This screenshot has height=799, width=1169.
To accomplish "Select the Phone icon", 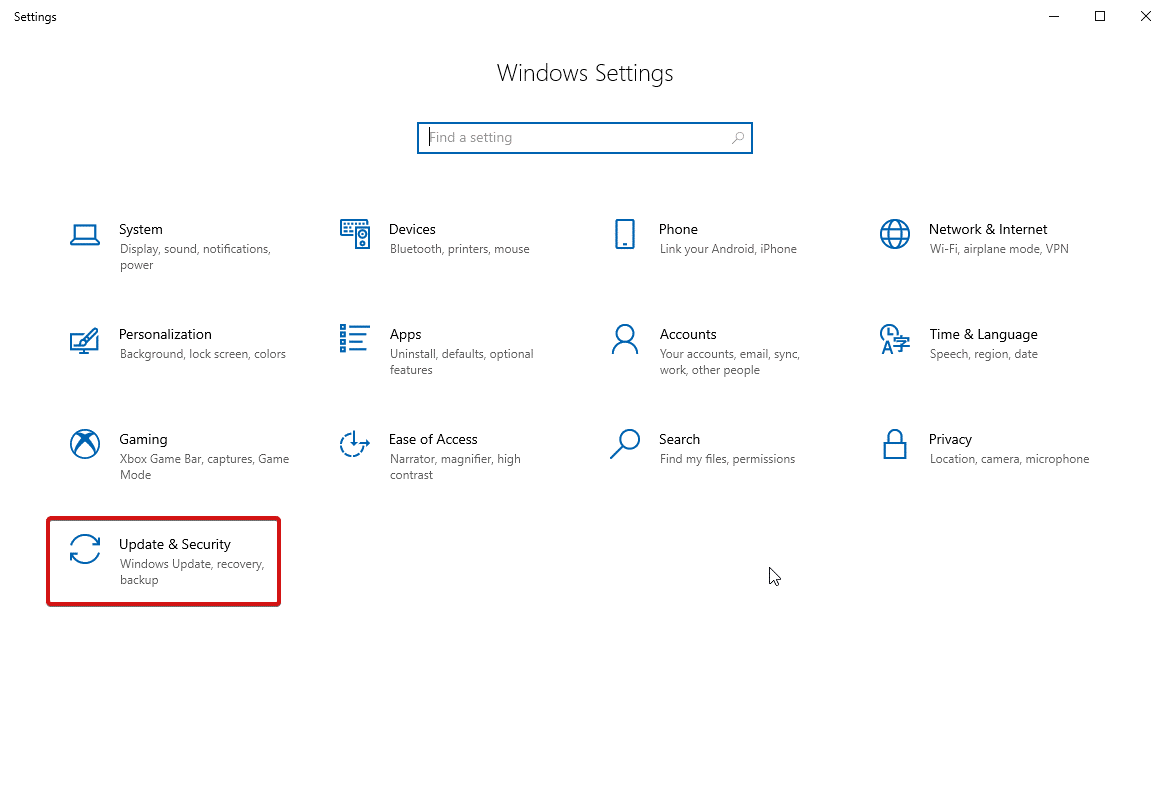I will pyautogui.click(x=624, y=236).
